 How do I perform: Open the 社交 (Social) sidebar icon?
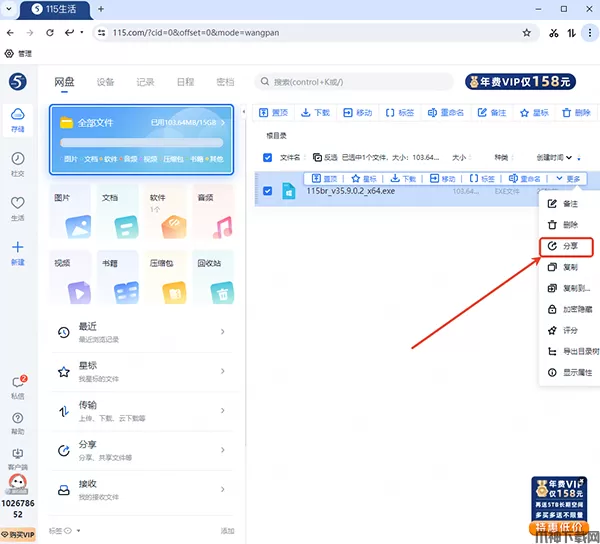18,164
